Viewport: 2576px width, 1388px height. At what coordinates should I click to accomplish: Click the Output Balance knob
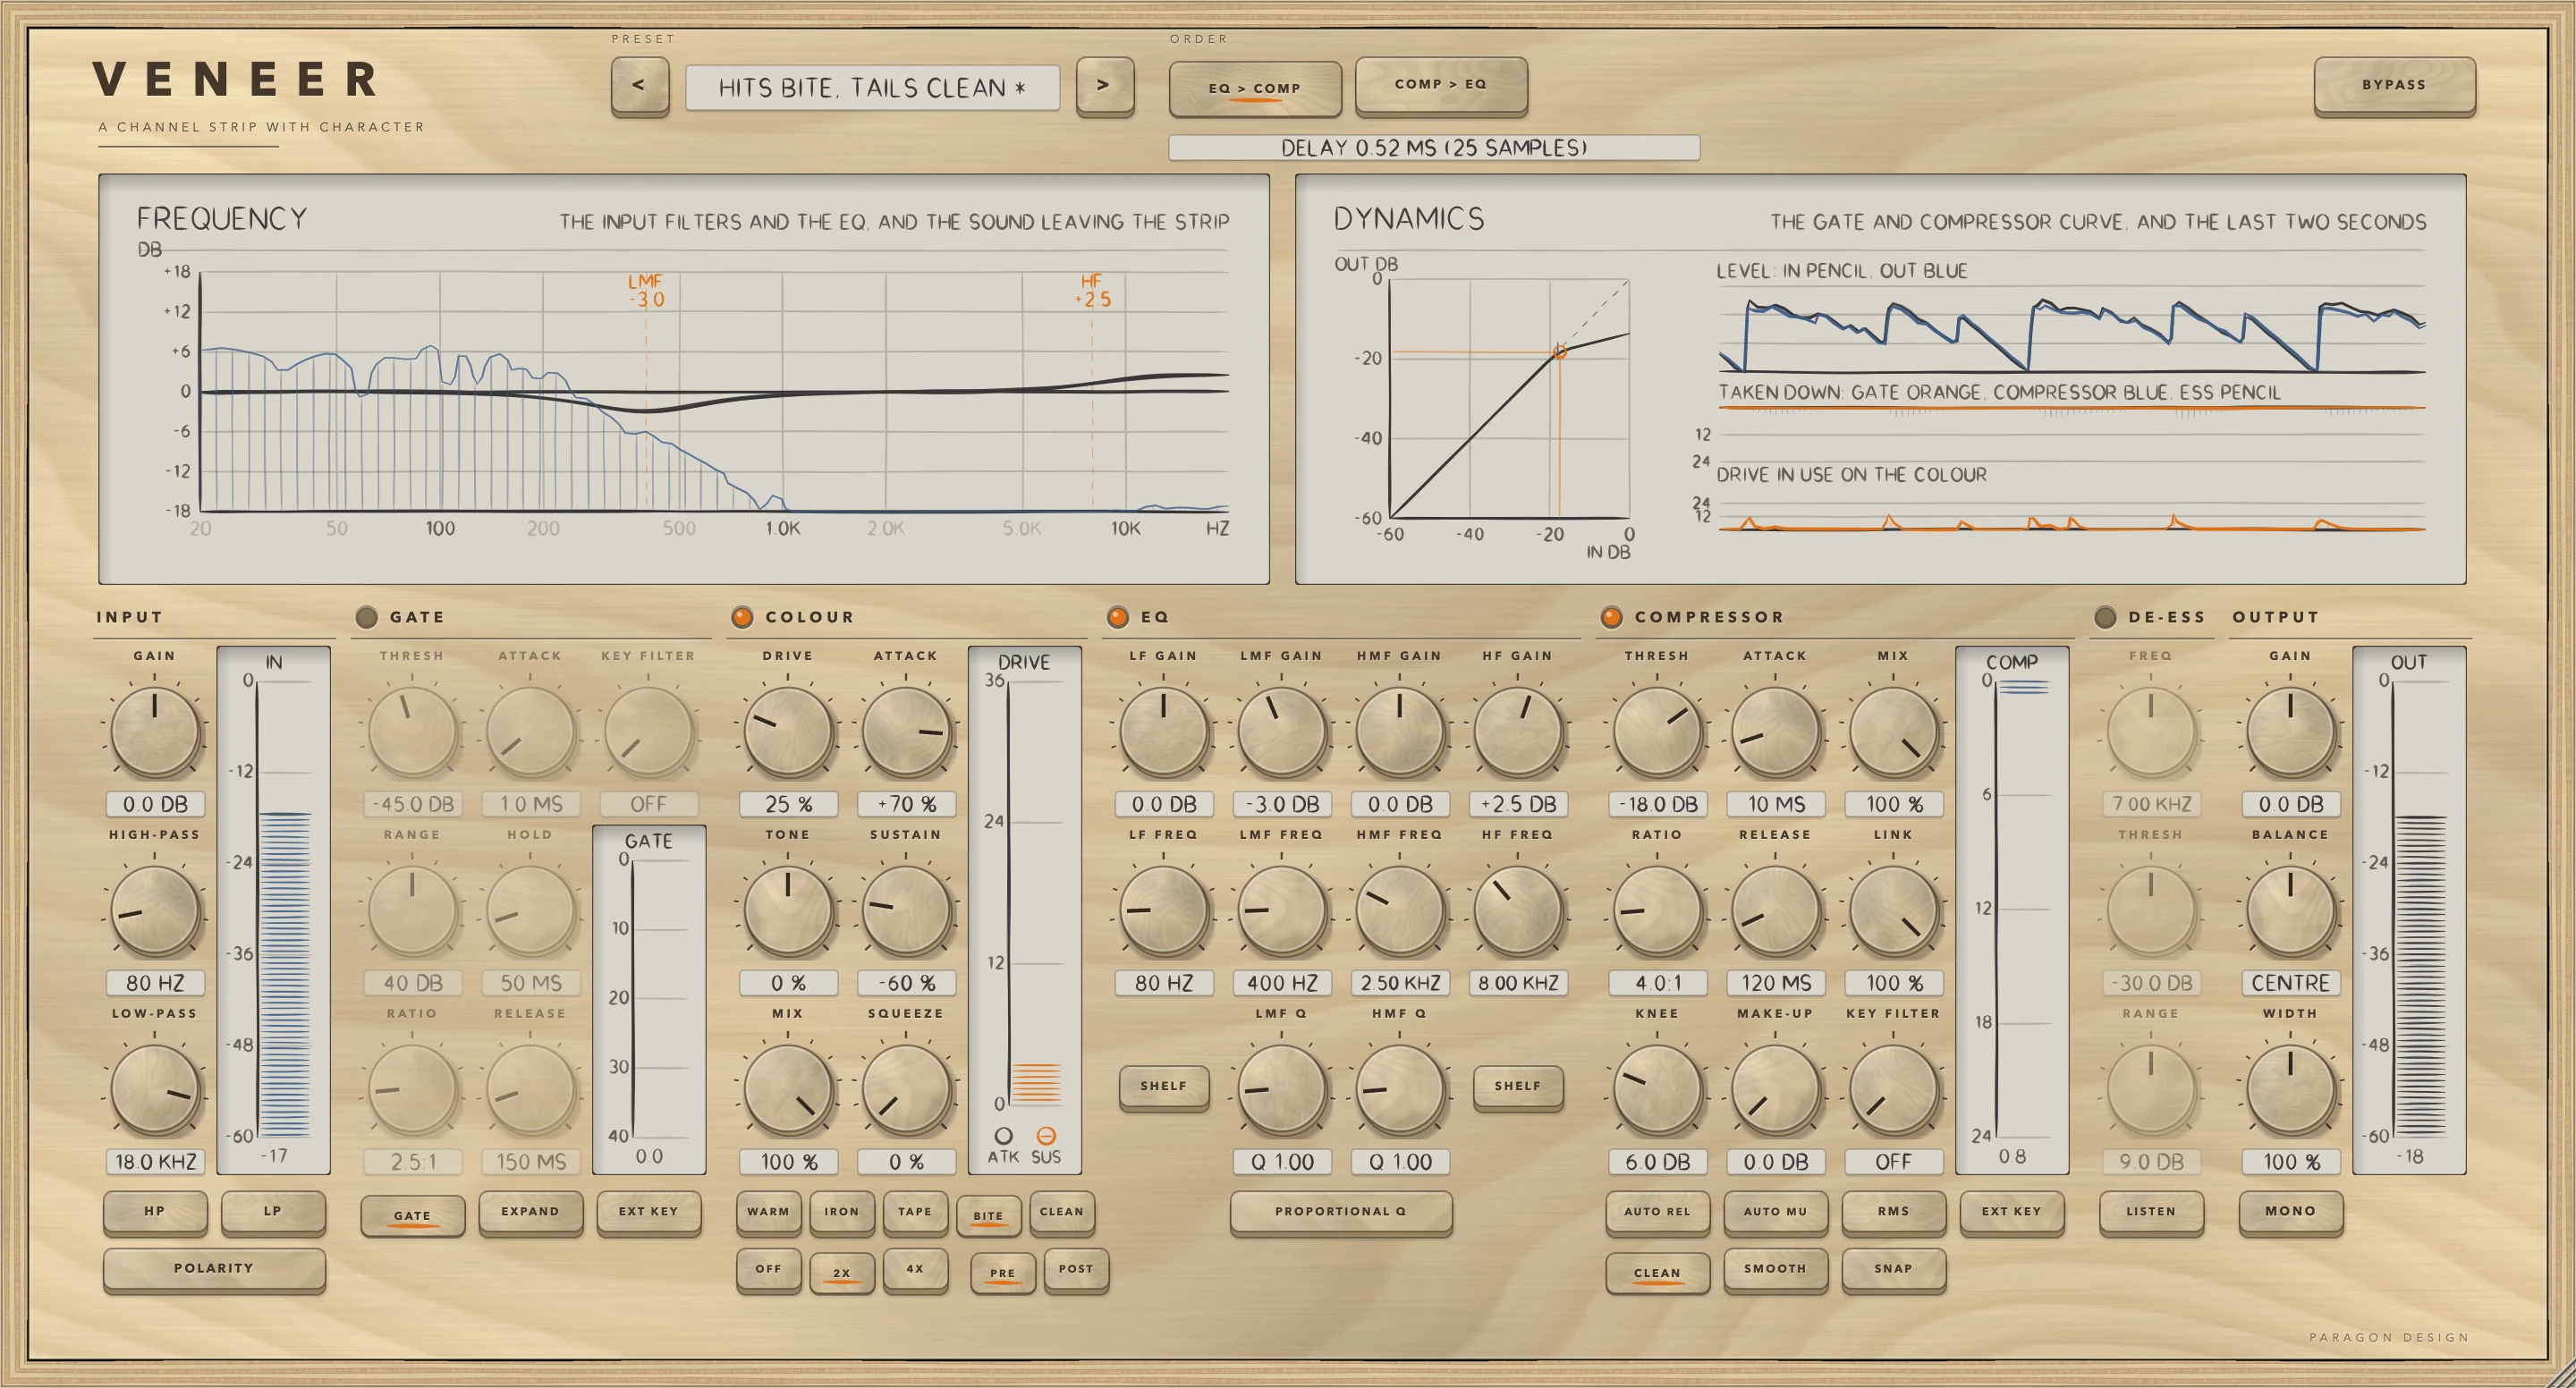[x=2291, y=911]
